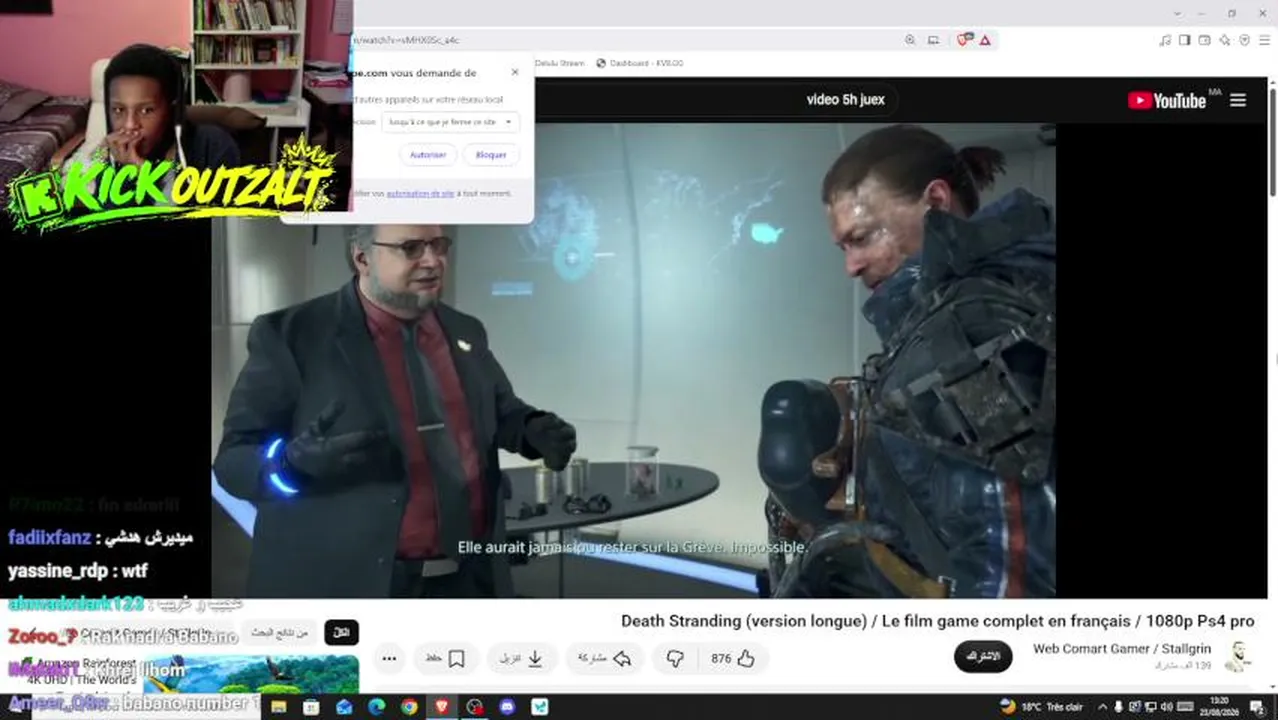Open Discord from taskbar

pyautogui.click(x=507, y=707)
